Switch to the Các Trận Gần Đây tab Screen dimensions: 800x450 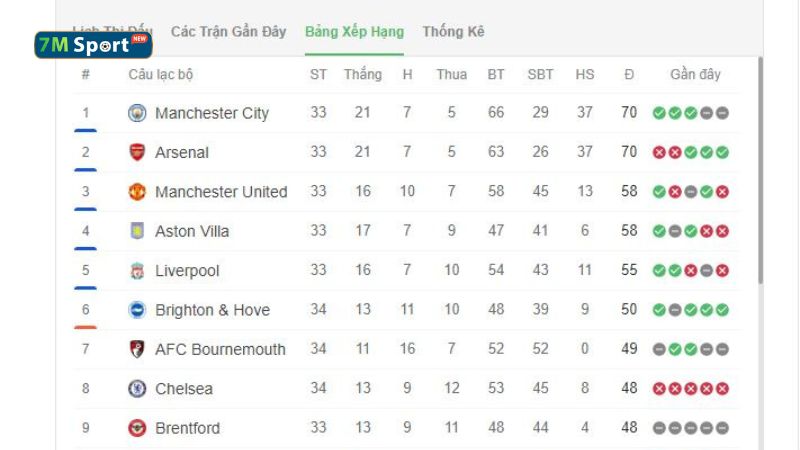click(x=228, y=32)
